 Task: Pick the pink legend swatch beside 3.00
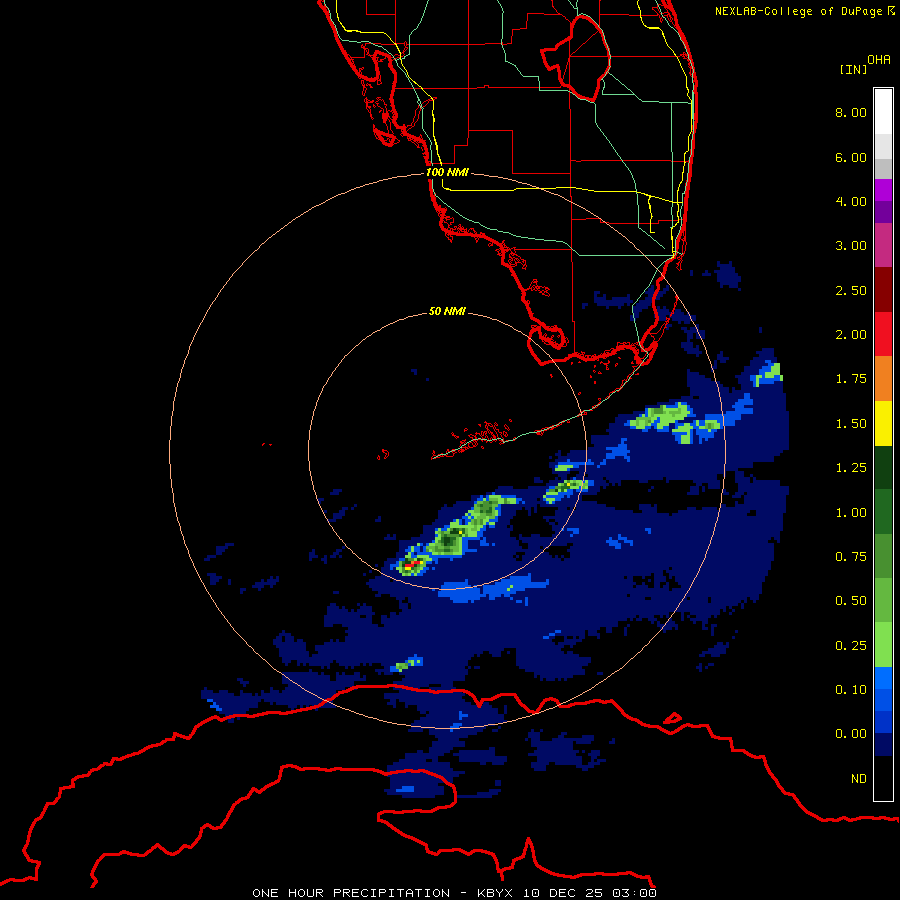[883, 245]
